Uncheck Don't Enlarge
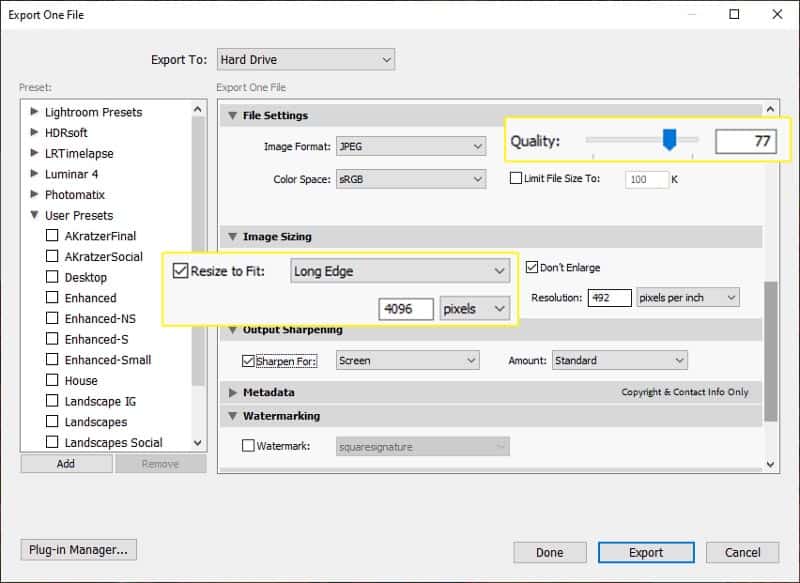This screenshot has width=800, height=583. point(532,267)
